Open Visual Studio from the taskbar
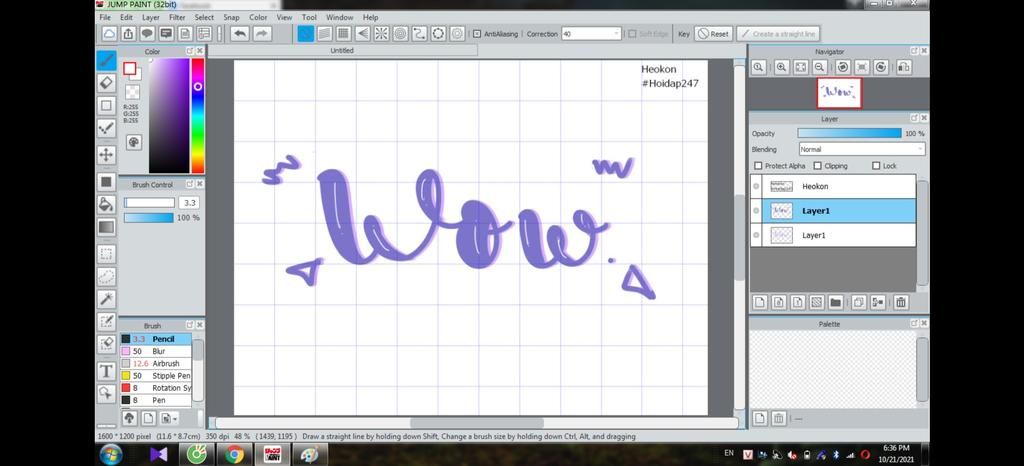 pyautogui.click(x=159, y=454)
